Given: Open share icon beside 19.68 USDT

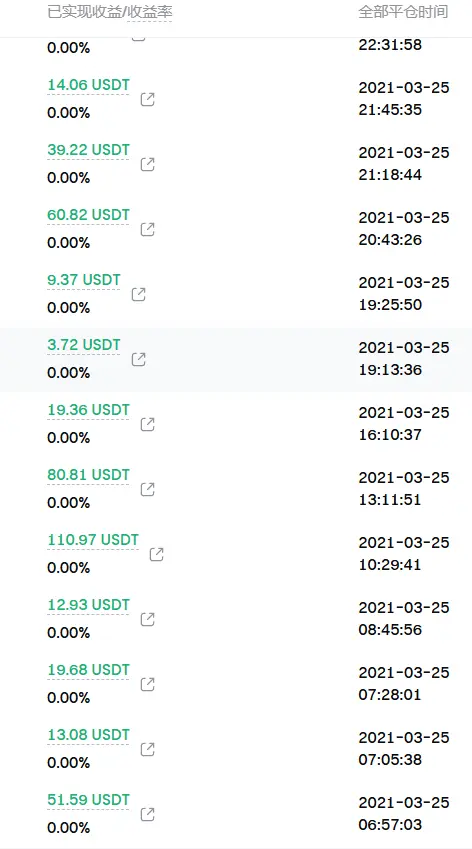Looking at the screenshot, I should 147,684.
